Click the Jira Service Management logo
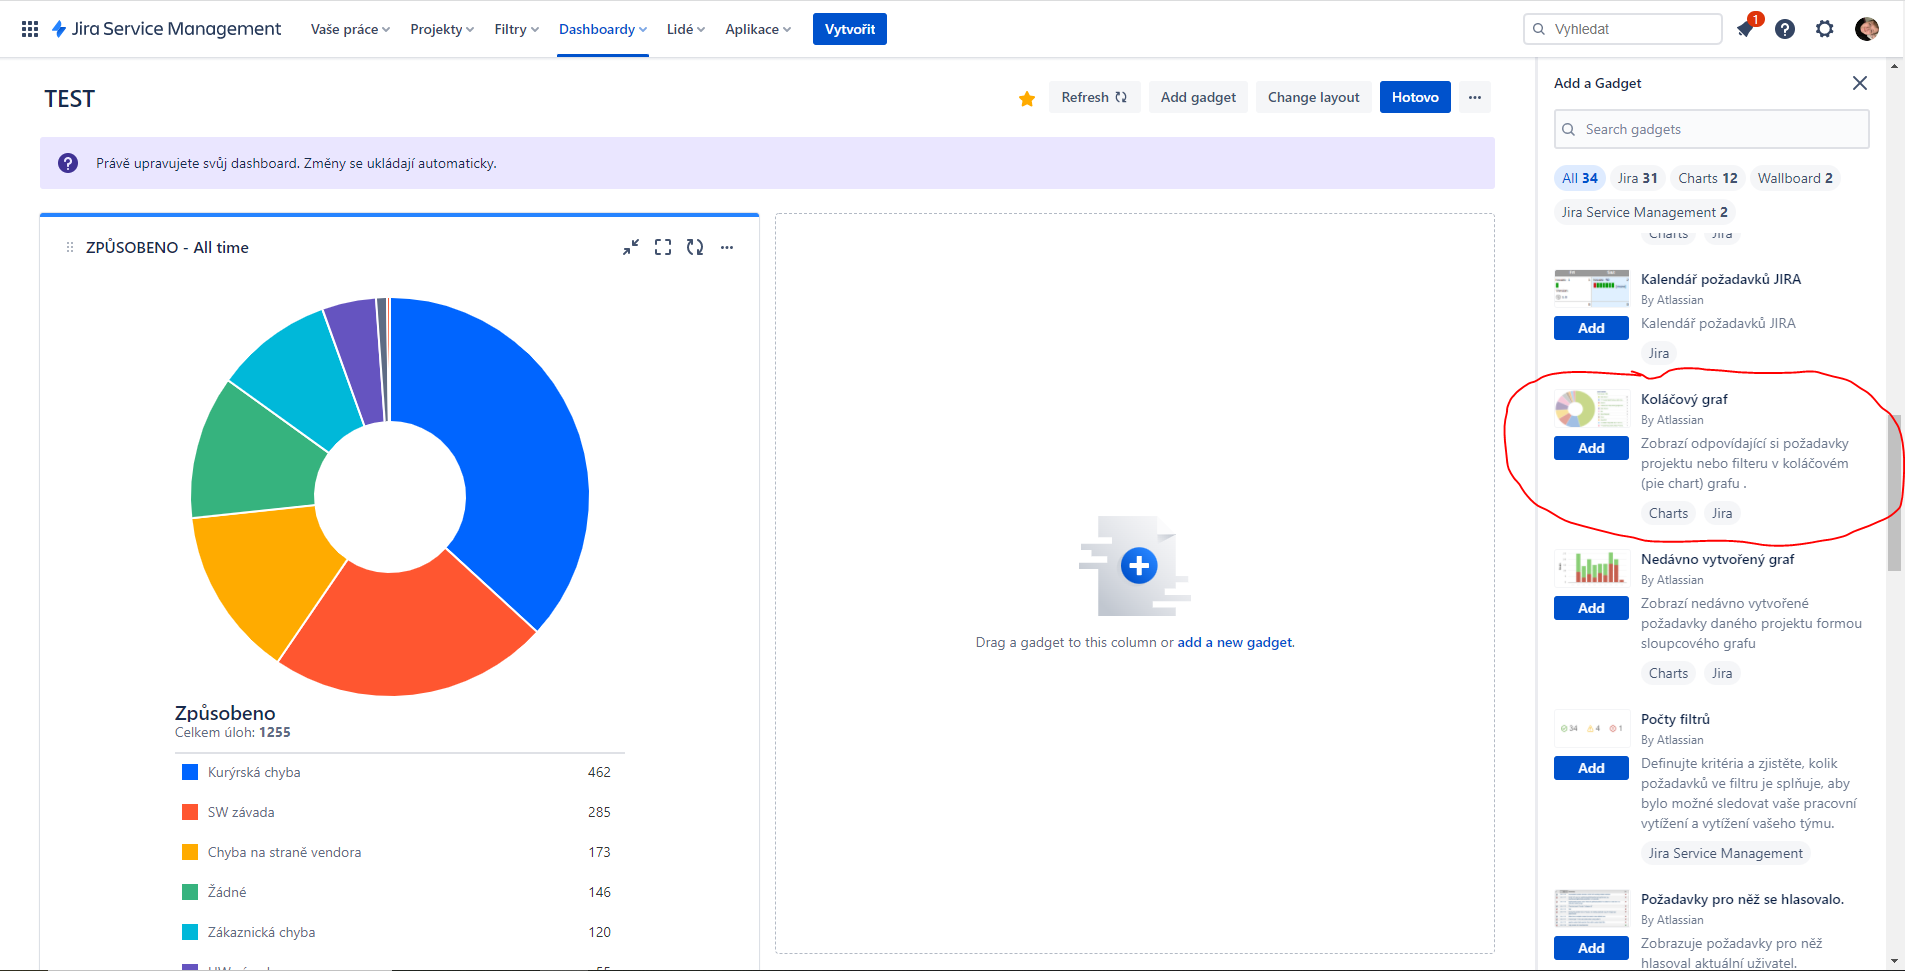 click(166, 29)
